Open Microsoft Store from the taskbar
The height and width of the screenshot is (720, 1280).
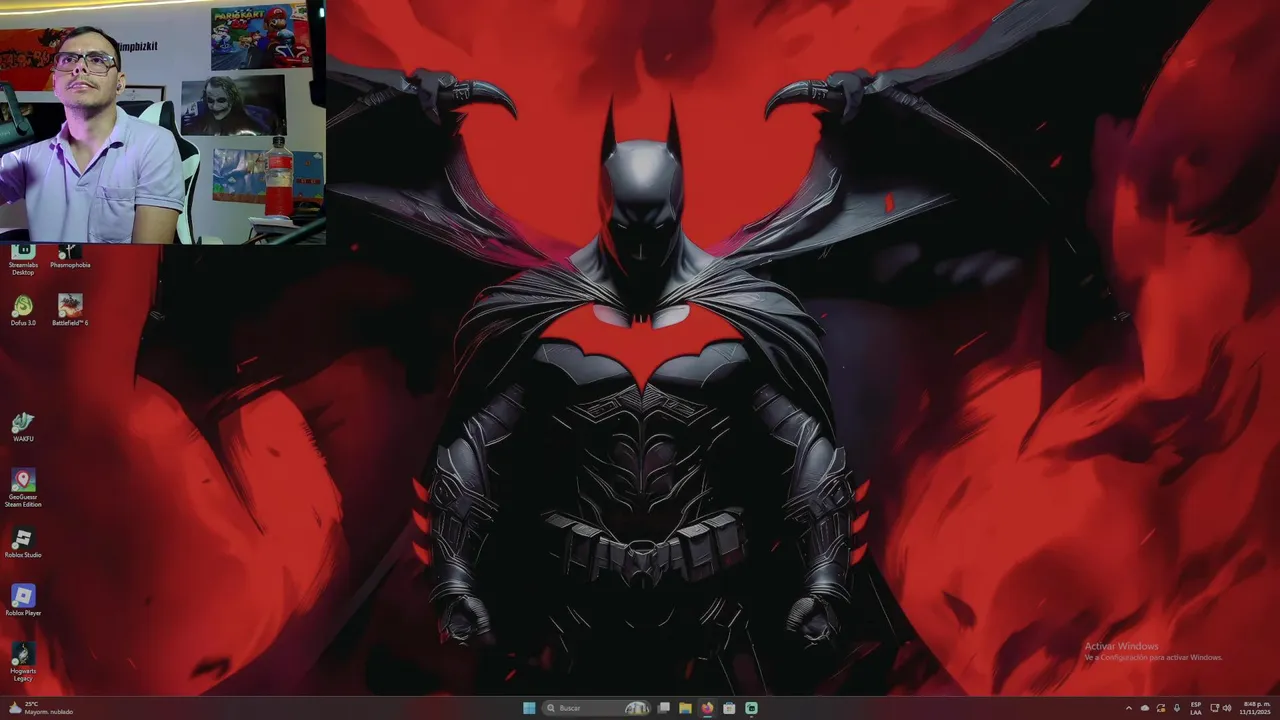729,708
